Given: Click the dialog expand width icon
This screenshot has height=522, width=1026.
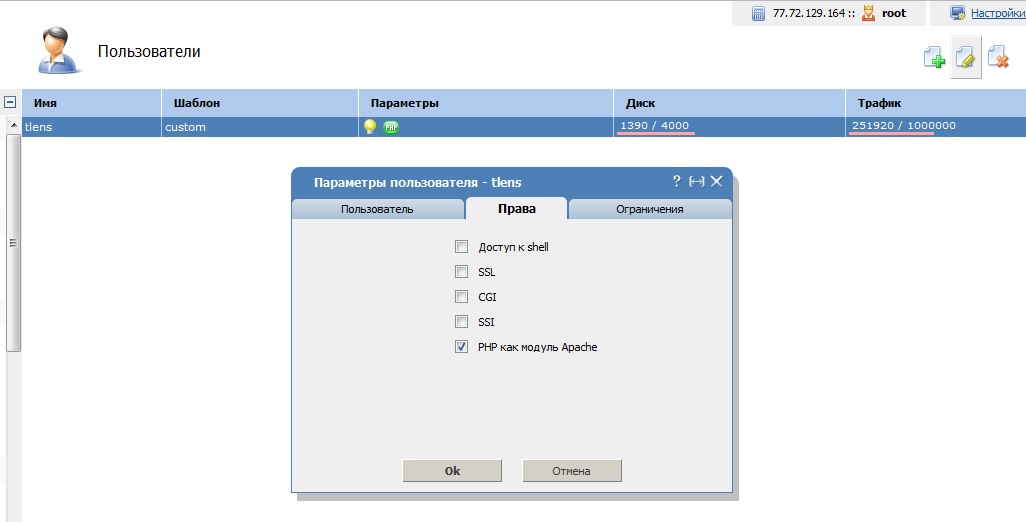Looking at the screenshot, I should click(x=697, y=181).
